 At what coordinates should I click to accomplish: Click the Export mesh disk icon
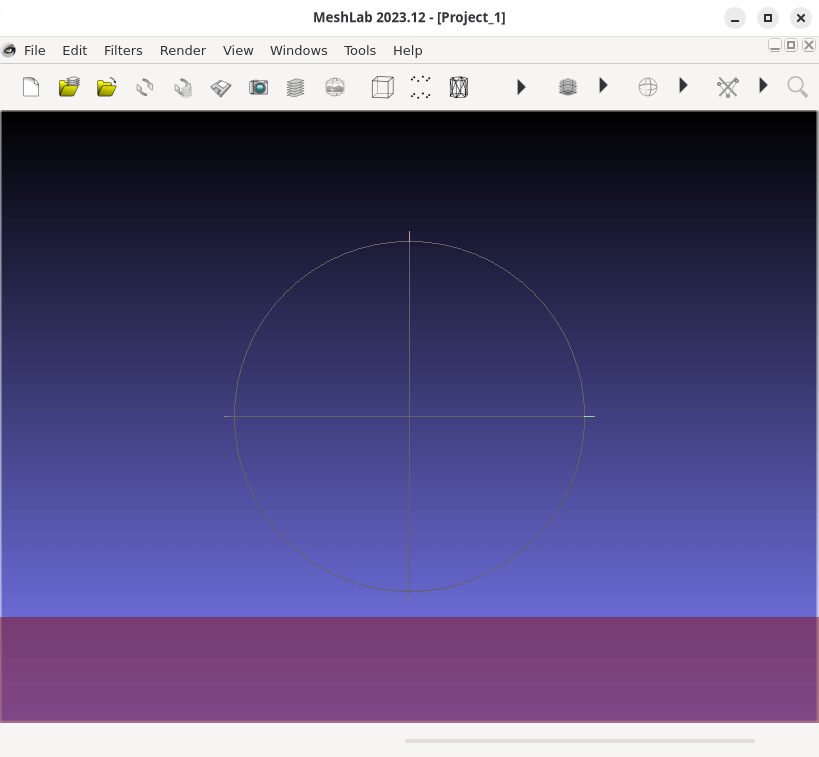pos(220,87)
